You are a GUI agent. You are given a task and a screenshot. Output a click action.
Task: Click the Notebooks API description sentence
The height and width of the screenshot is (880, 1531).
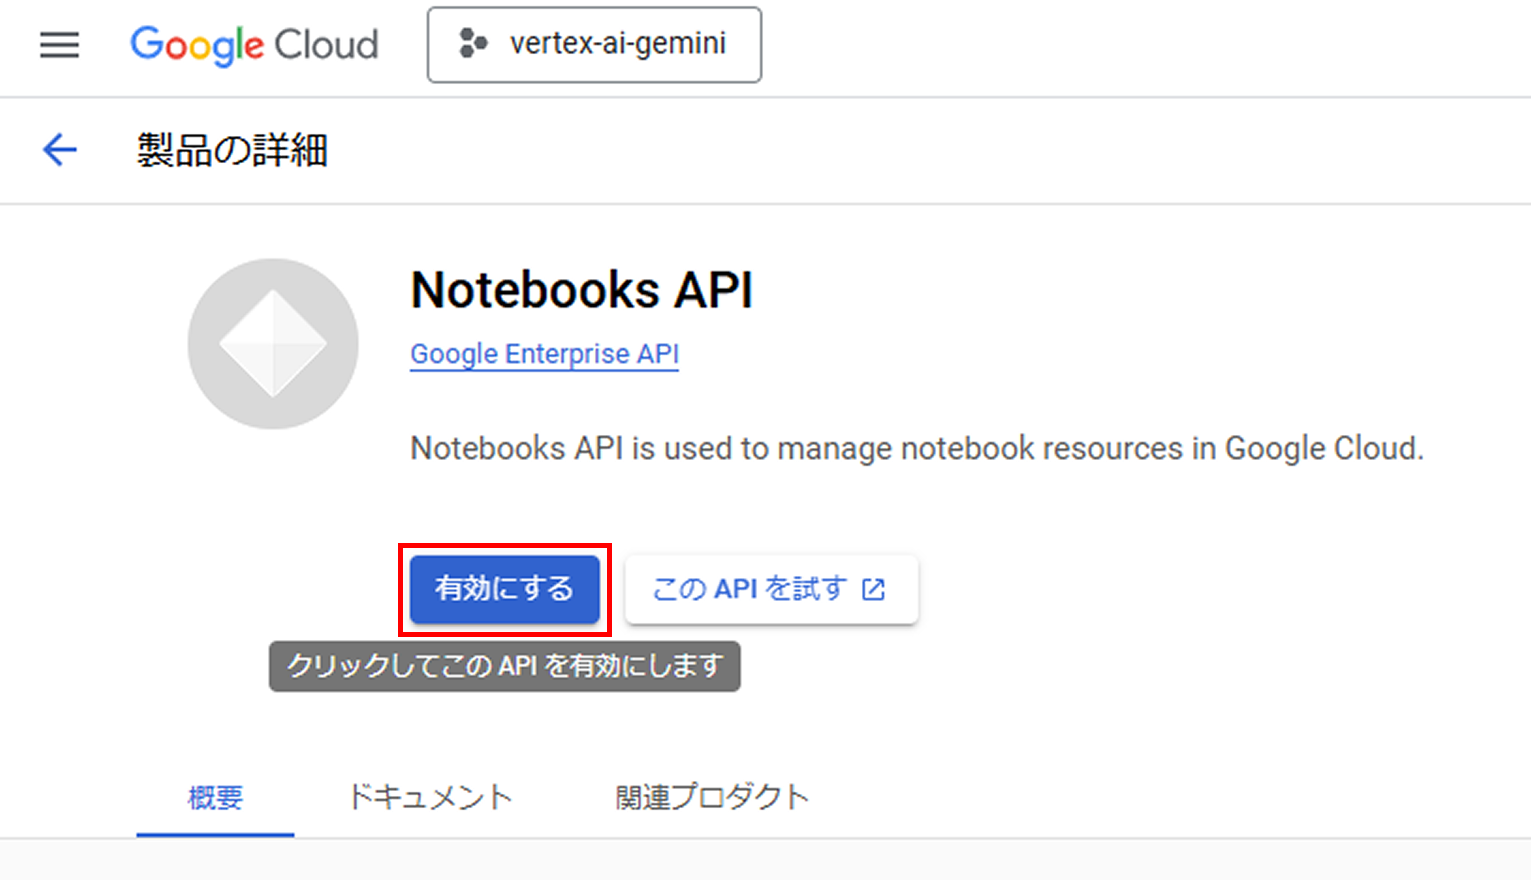point(917,448)
